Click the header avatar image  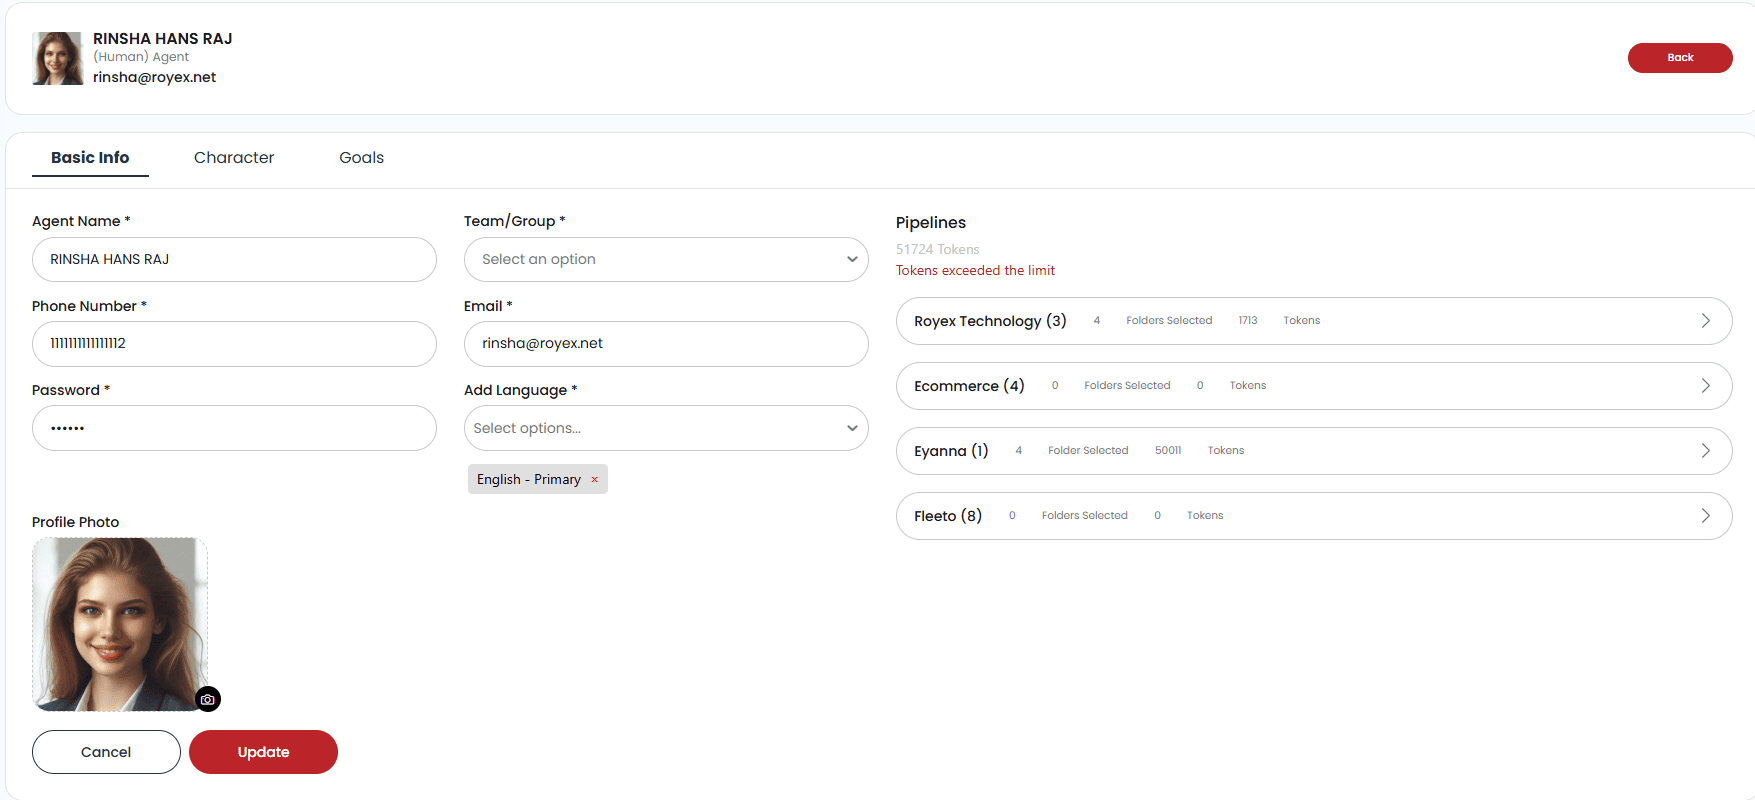pyautogui.click(x=57, y=58)
